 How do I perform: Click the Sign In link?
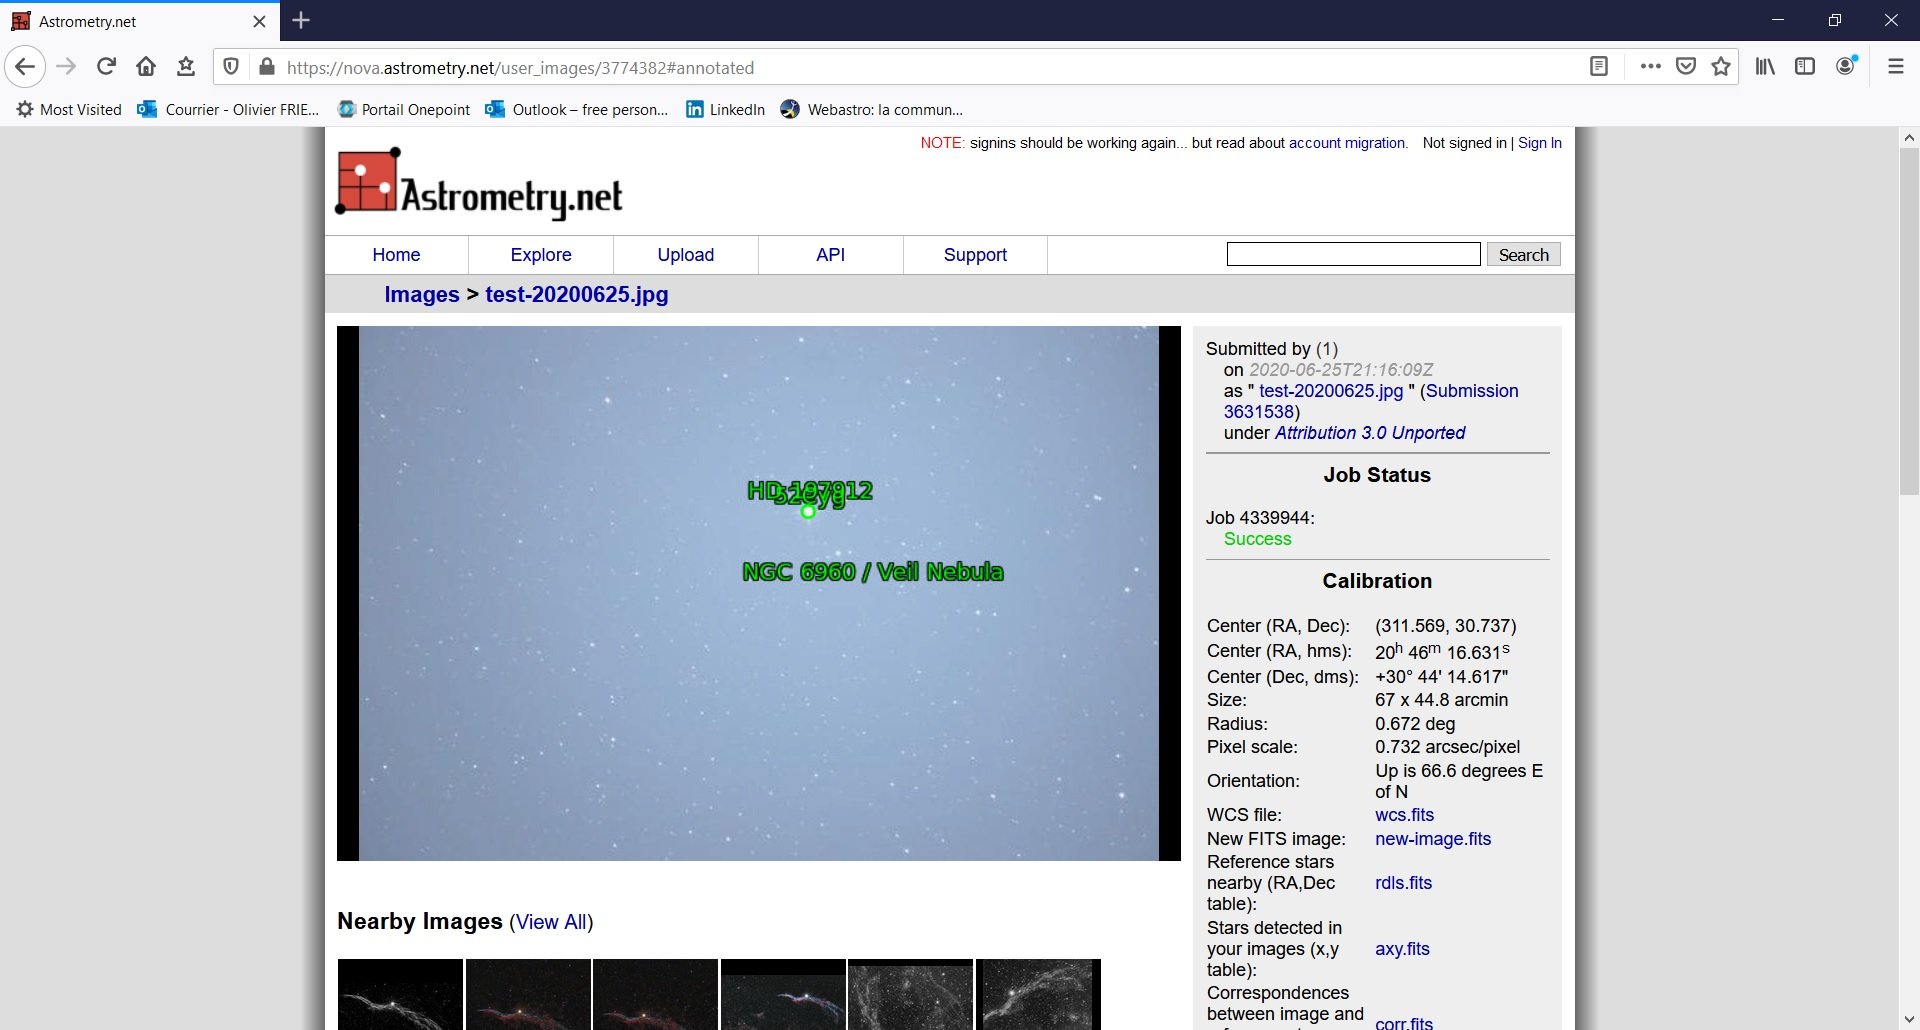tap(1540, 143)
